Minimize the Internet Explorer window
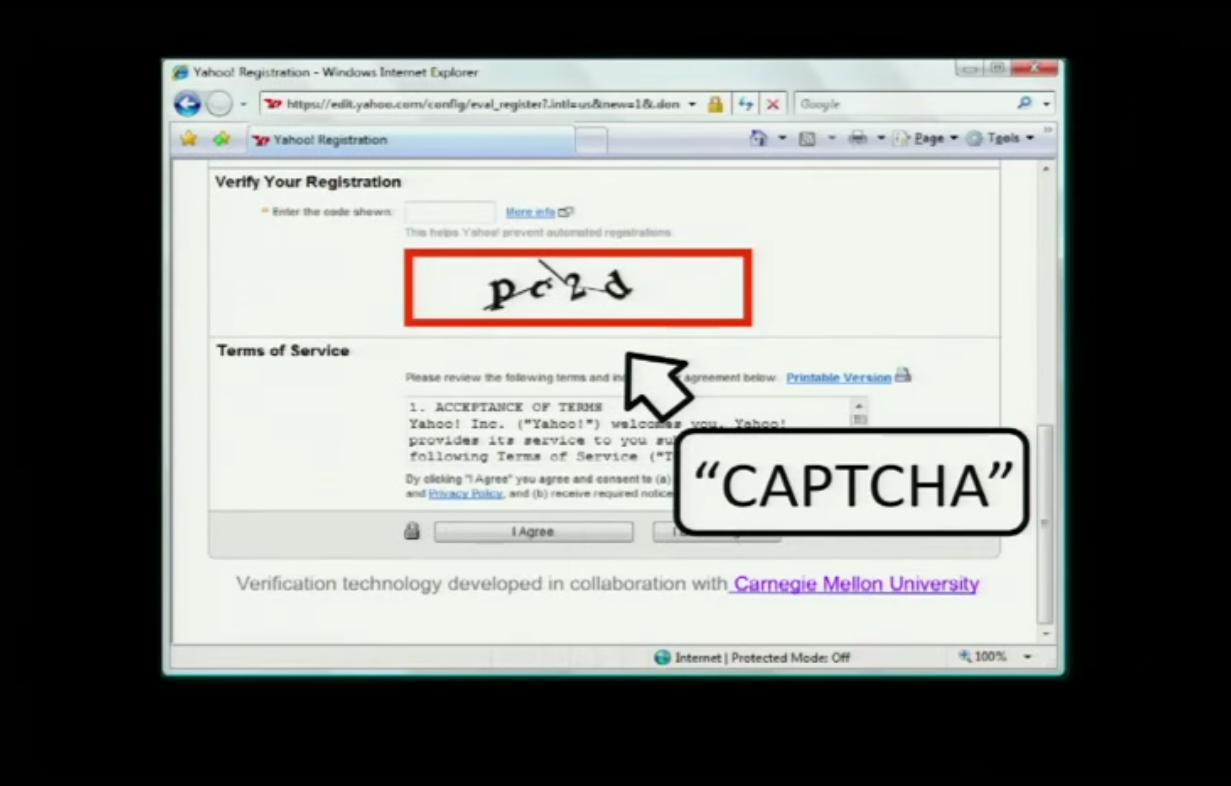The image size is (1231, 786). click(x=969, y=68)
